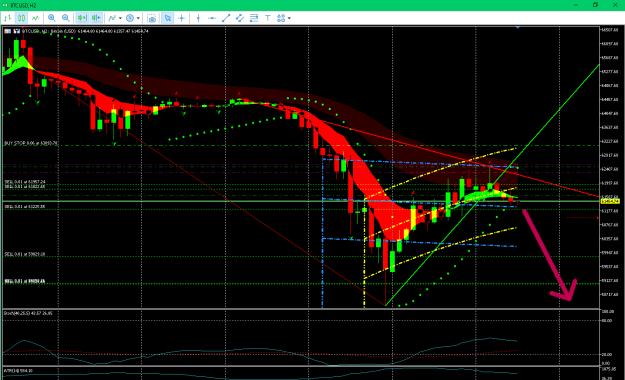Viewport: 625px width, 380px height.
Task: Click the current price tag on axis
Action: (610, 201)
